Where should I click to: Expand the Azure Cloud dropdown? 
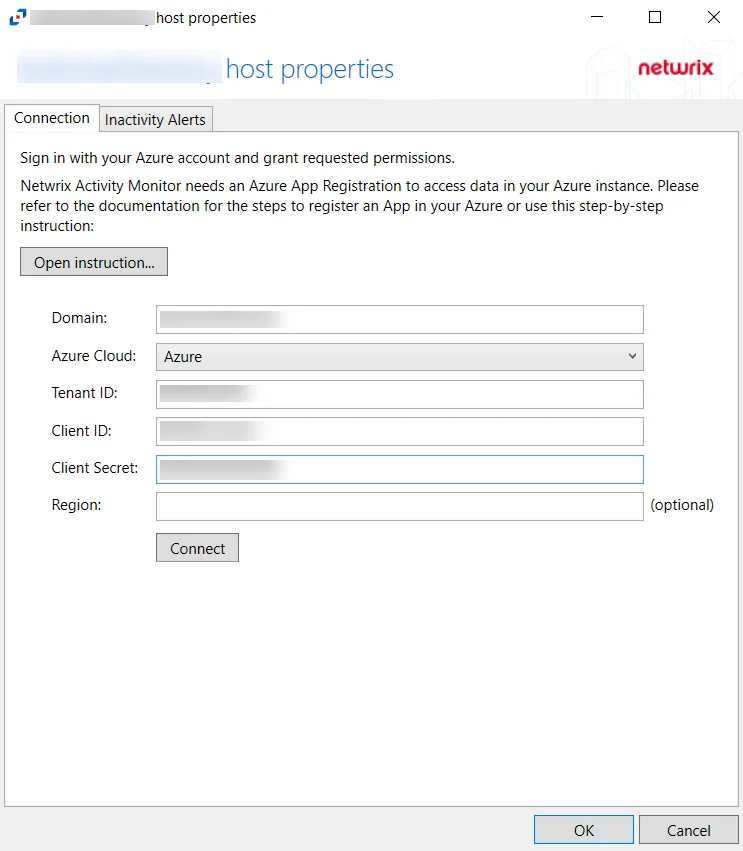400,357
